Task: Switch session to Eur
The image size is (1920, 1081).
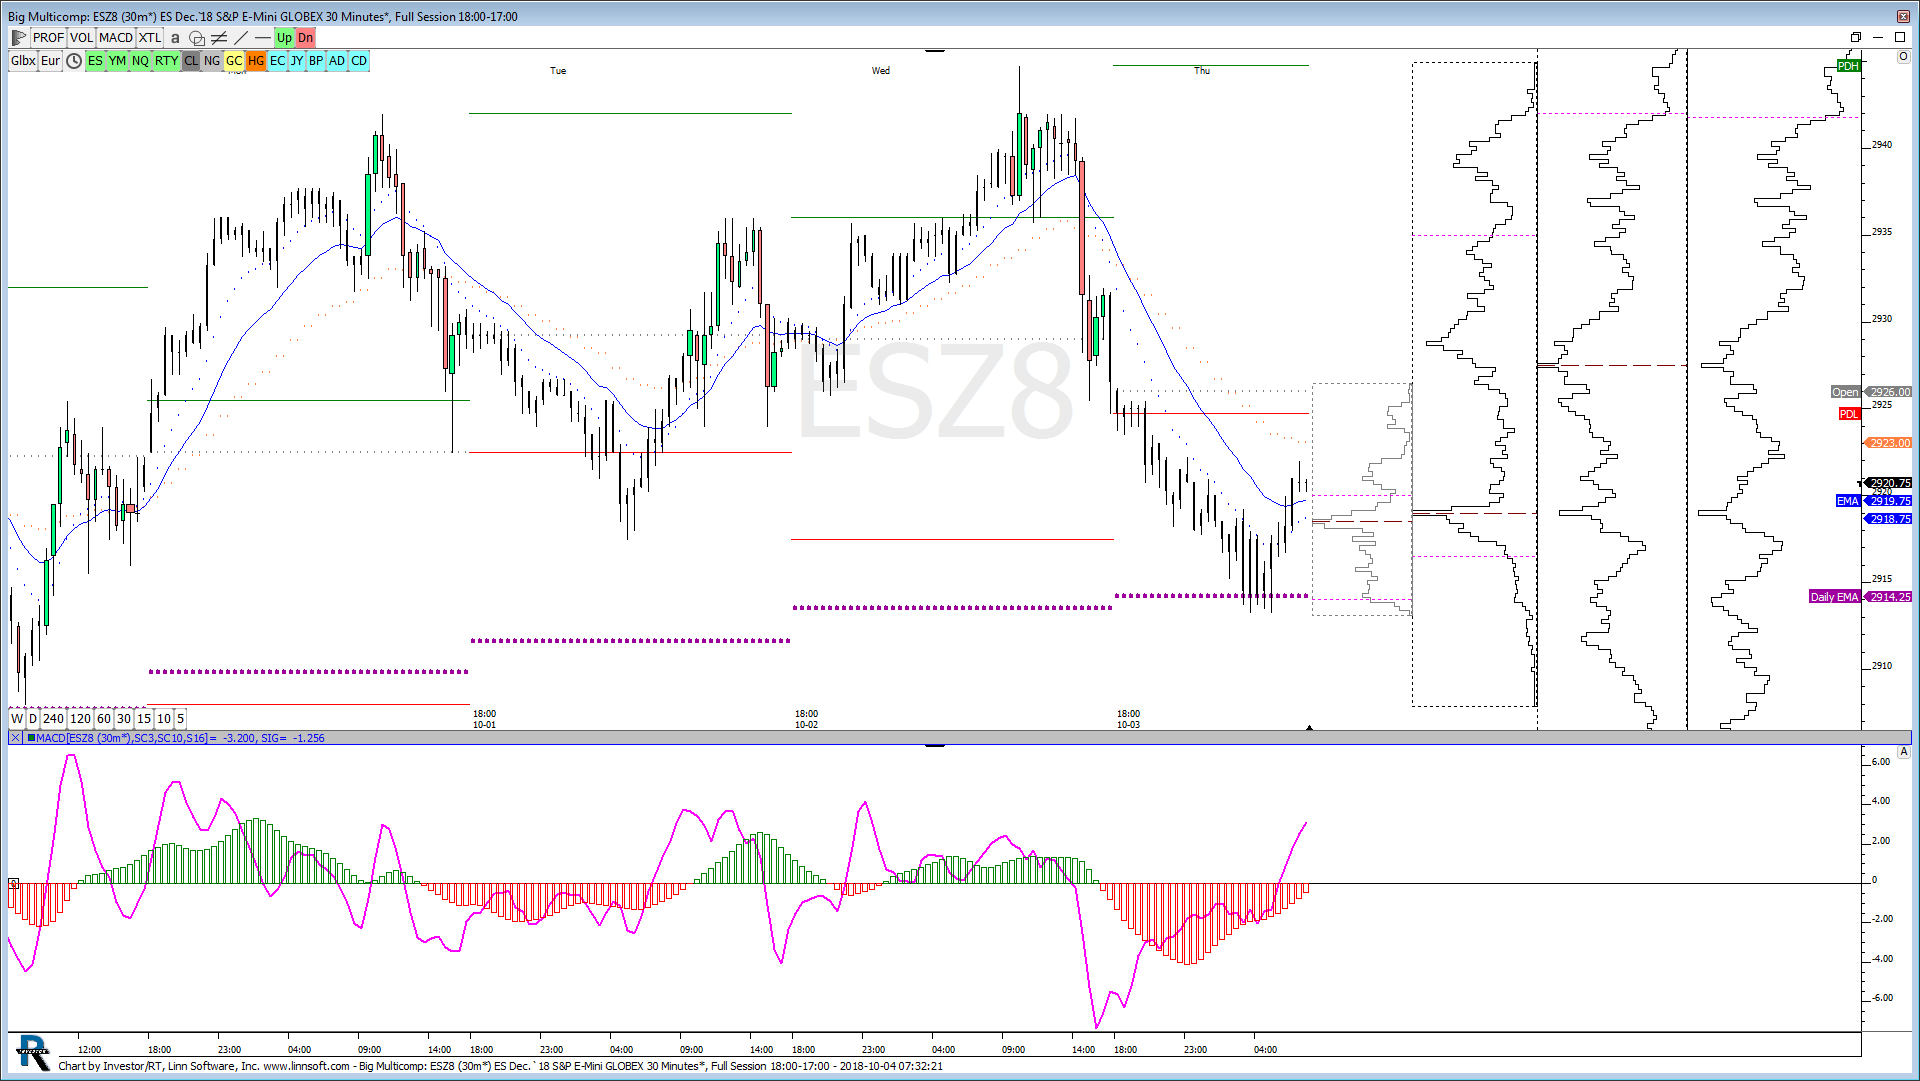Action: (51, 61)
